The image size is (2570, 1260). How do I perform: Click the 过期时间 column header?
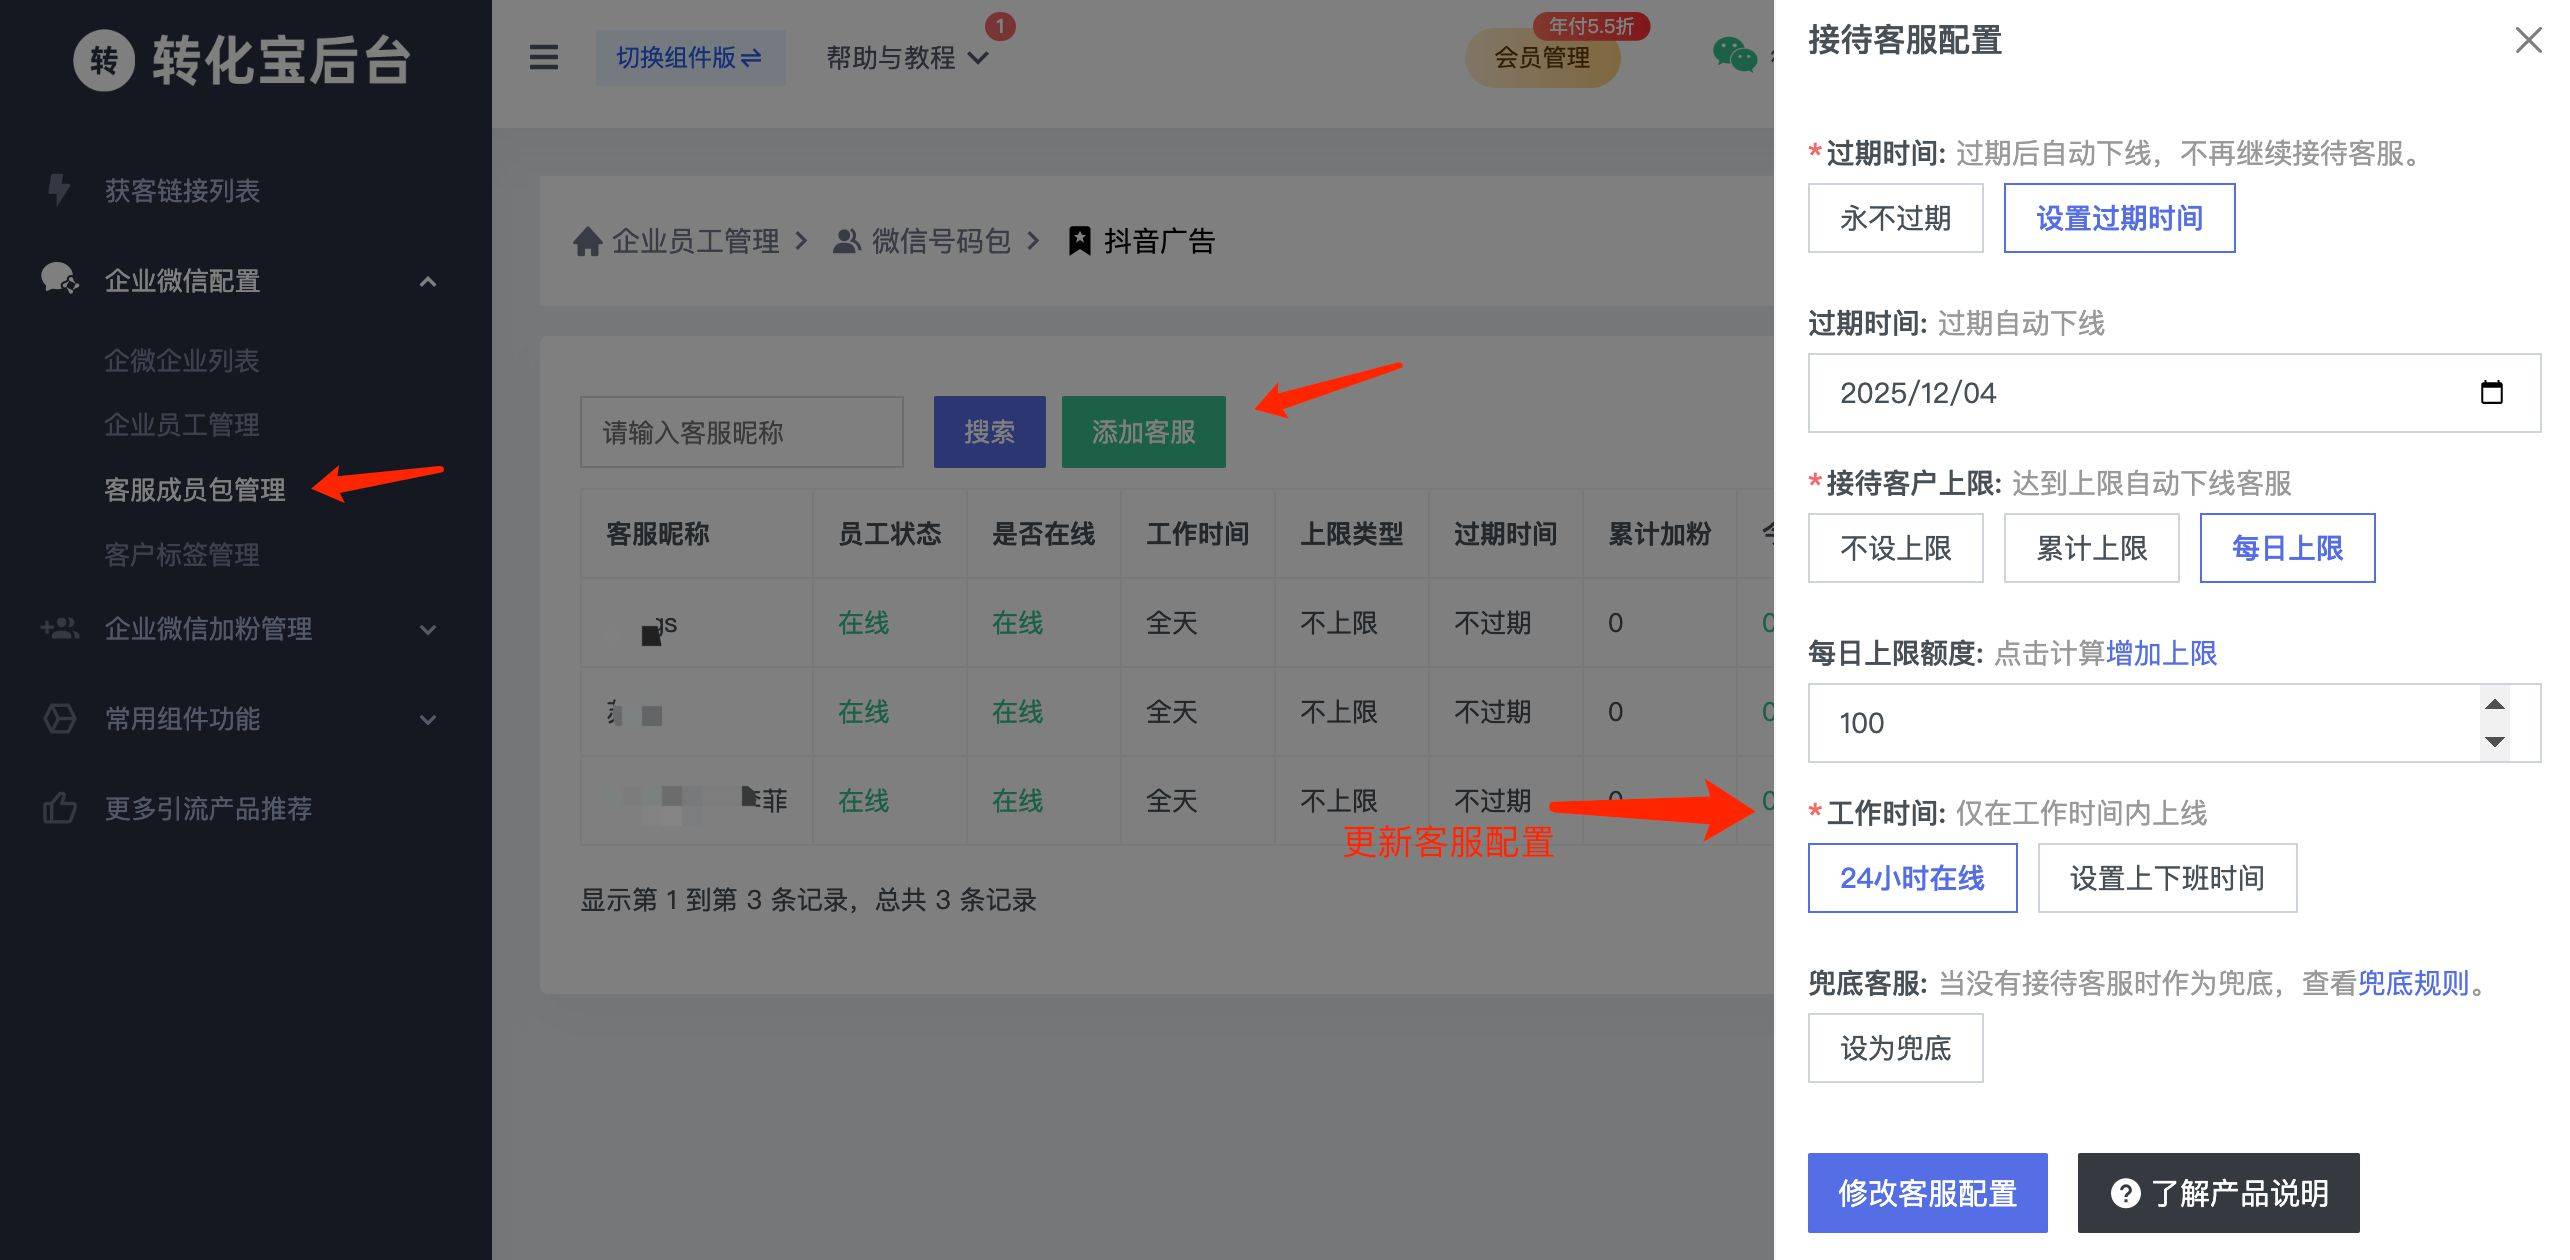pyautogui.click(x=1505, y=534)
